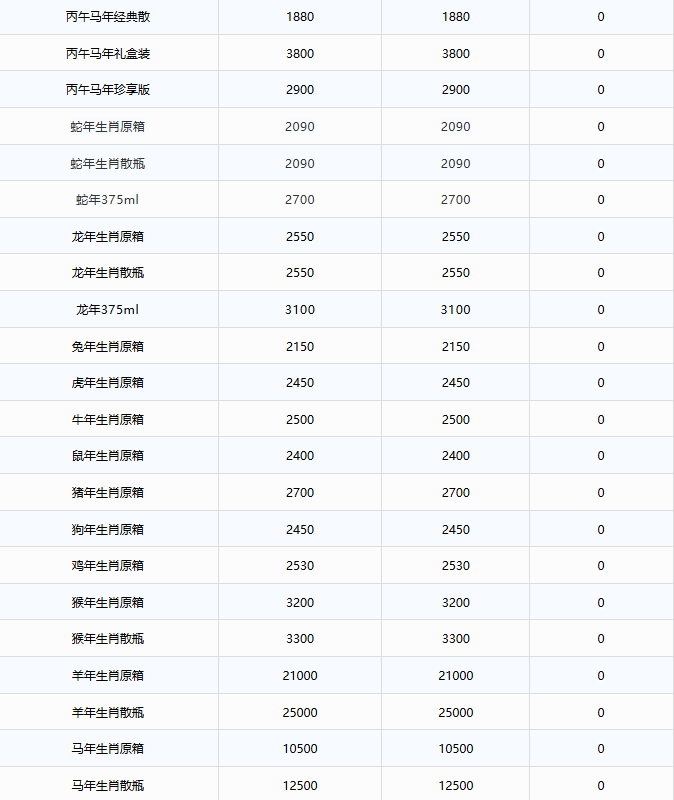This screenshot has height=800, width=674.
Task: Select the 羊年生肖原箱 name cell
Action: pyautogui.click(x=108, y=676)
